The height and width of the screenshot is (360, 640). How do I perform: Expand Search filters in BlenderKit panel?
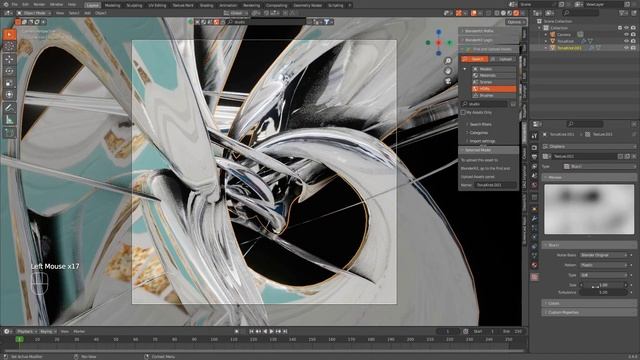pyautogui.click(x=480, y=124)
